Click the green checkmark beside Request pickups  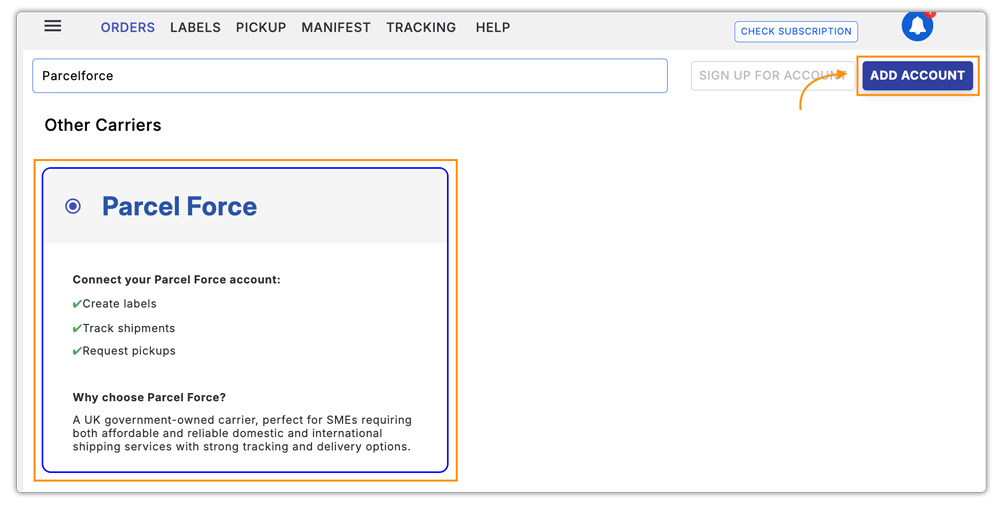[x=77, y=352]
